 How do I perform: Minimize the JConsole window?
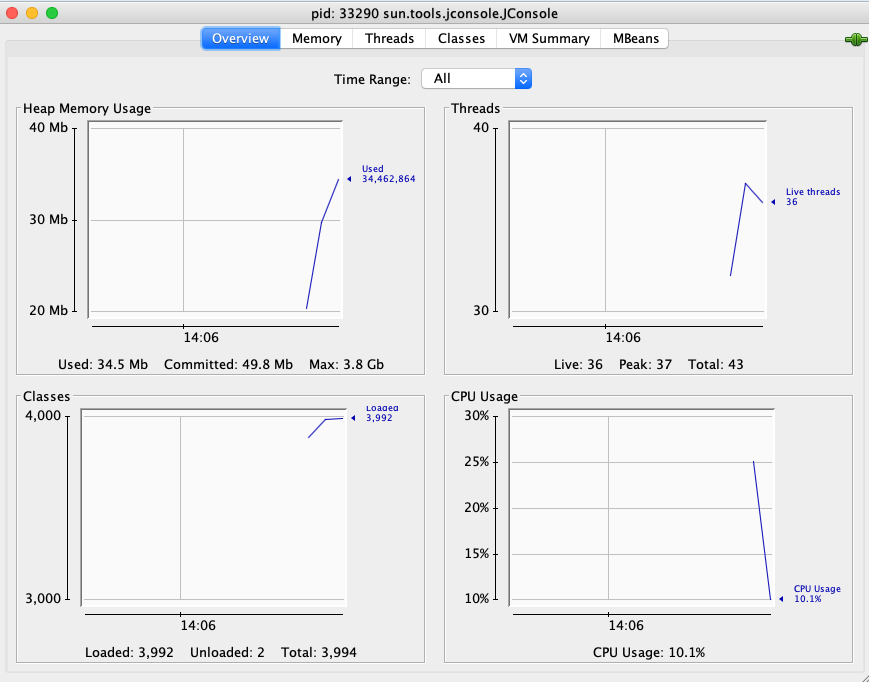tap(32, 13)
